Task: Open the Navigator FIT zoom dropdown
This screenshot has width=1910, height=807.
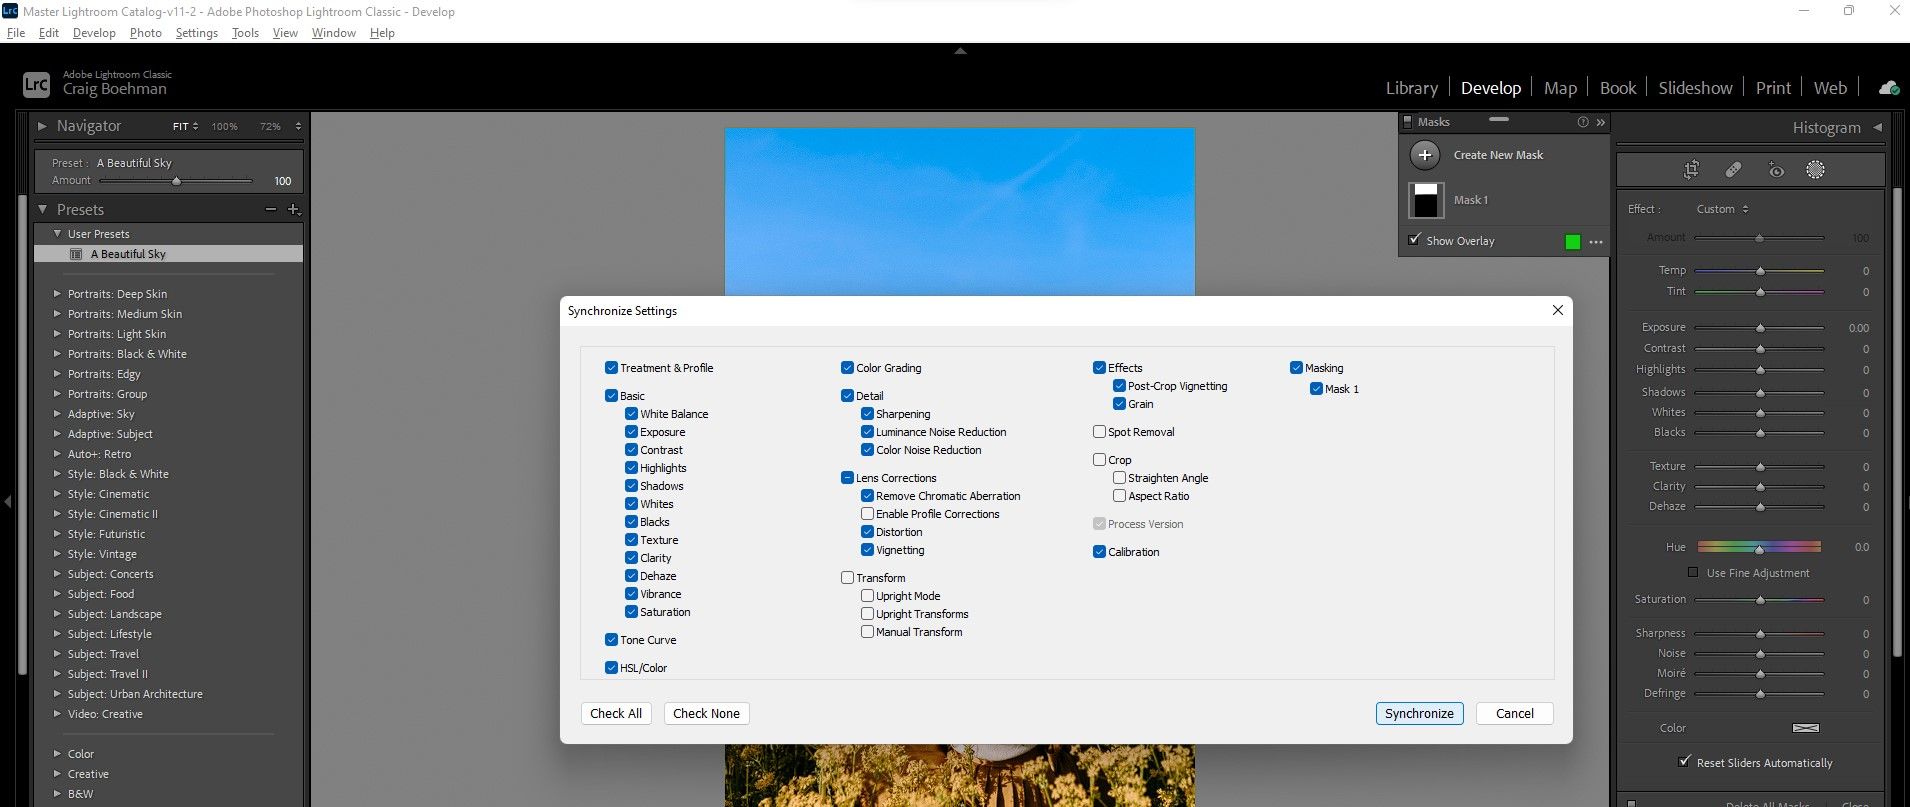Action: (185, 127)
